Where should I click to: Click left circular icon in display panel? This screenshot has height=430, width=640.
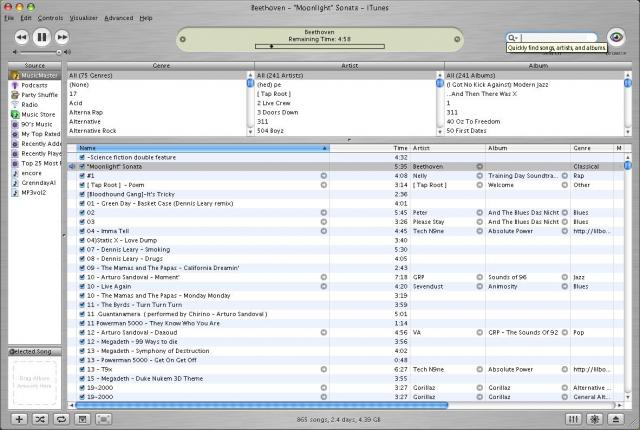click(x=183, y=39)
